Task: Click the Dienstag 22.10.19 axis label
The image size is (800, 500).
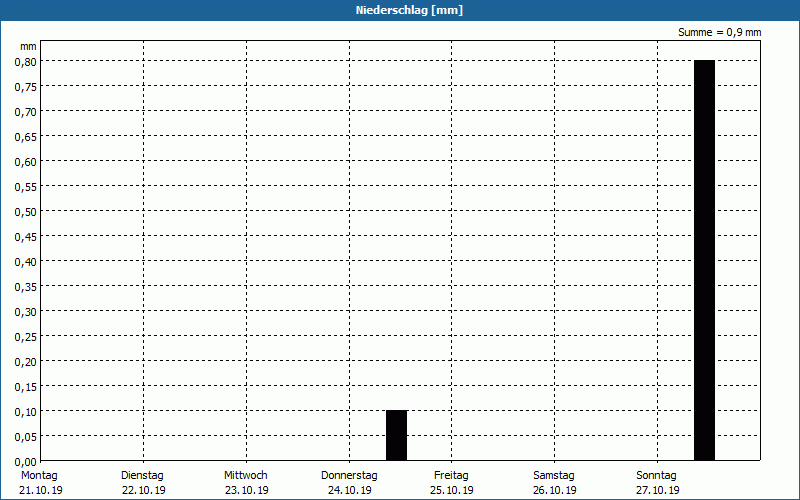Action: pyautogui.click(x=143, y=483)
